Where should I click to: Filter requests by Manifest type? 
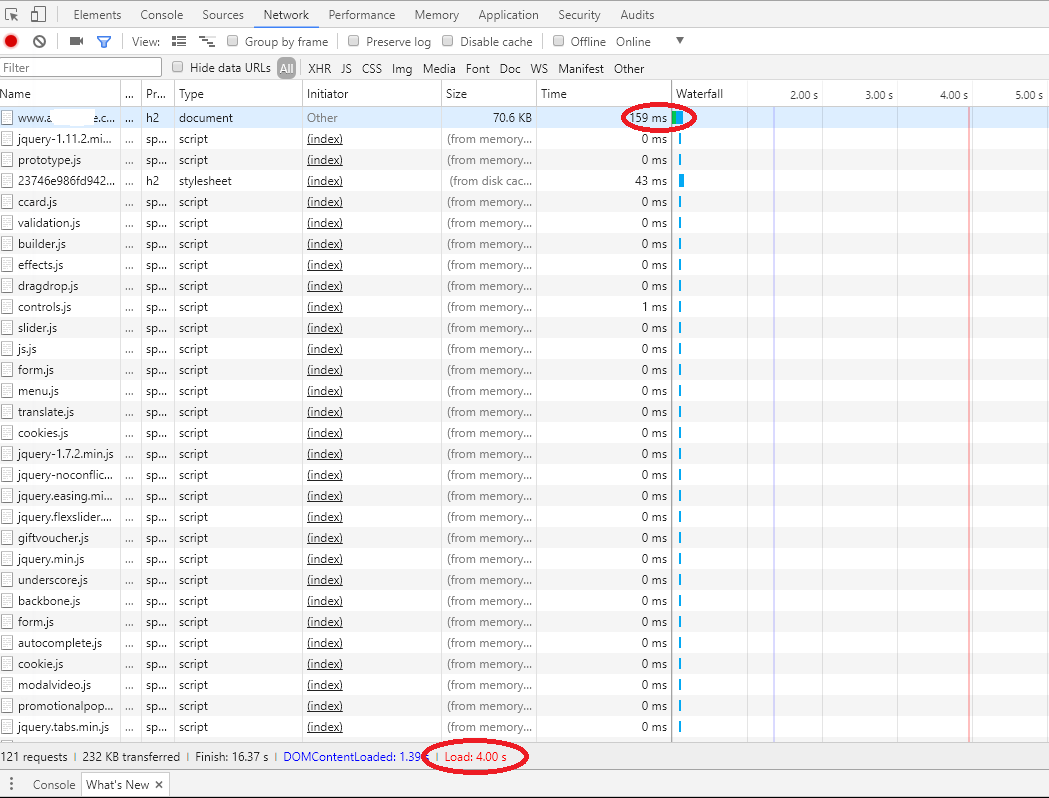coord(581,68)
